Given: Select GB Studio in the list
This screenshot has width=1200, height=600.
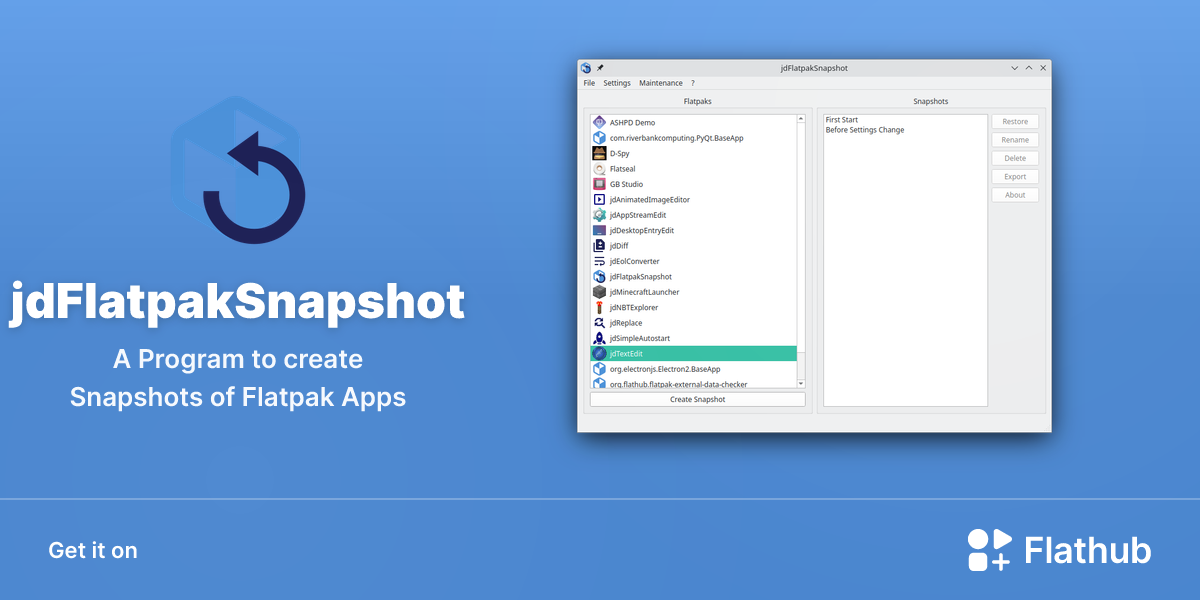Looking at the screenshot, I should (693, 184).
